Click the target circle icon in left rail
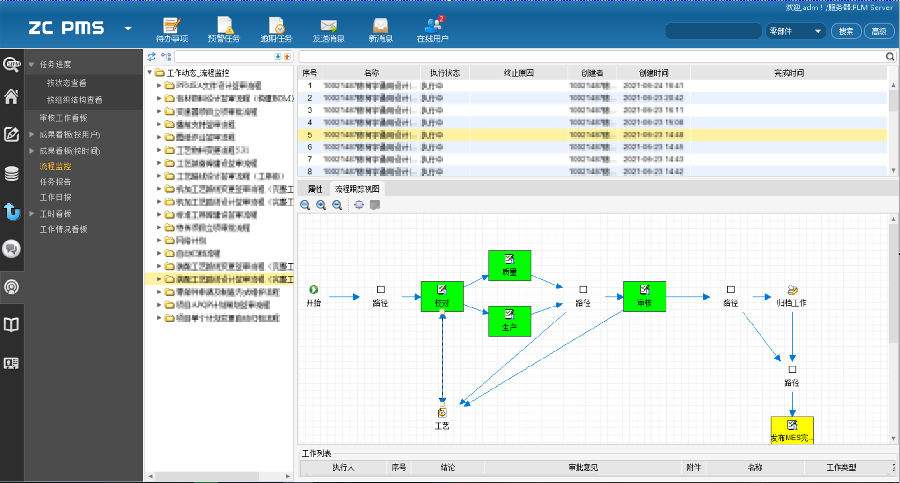The image size is (900, 483). [x=11, y=287]
